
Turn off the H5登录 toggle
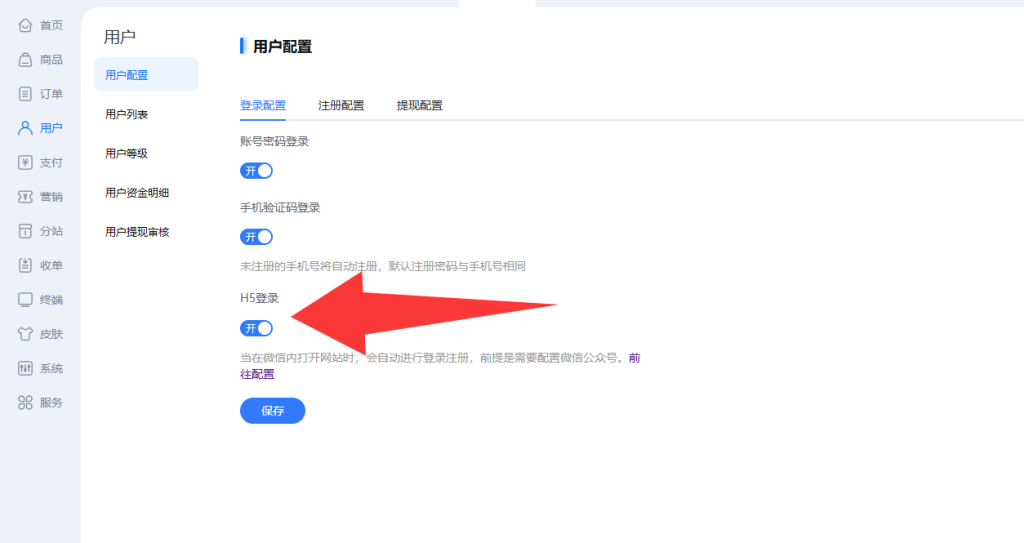coord(256,328)
